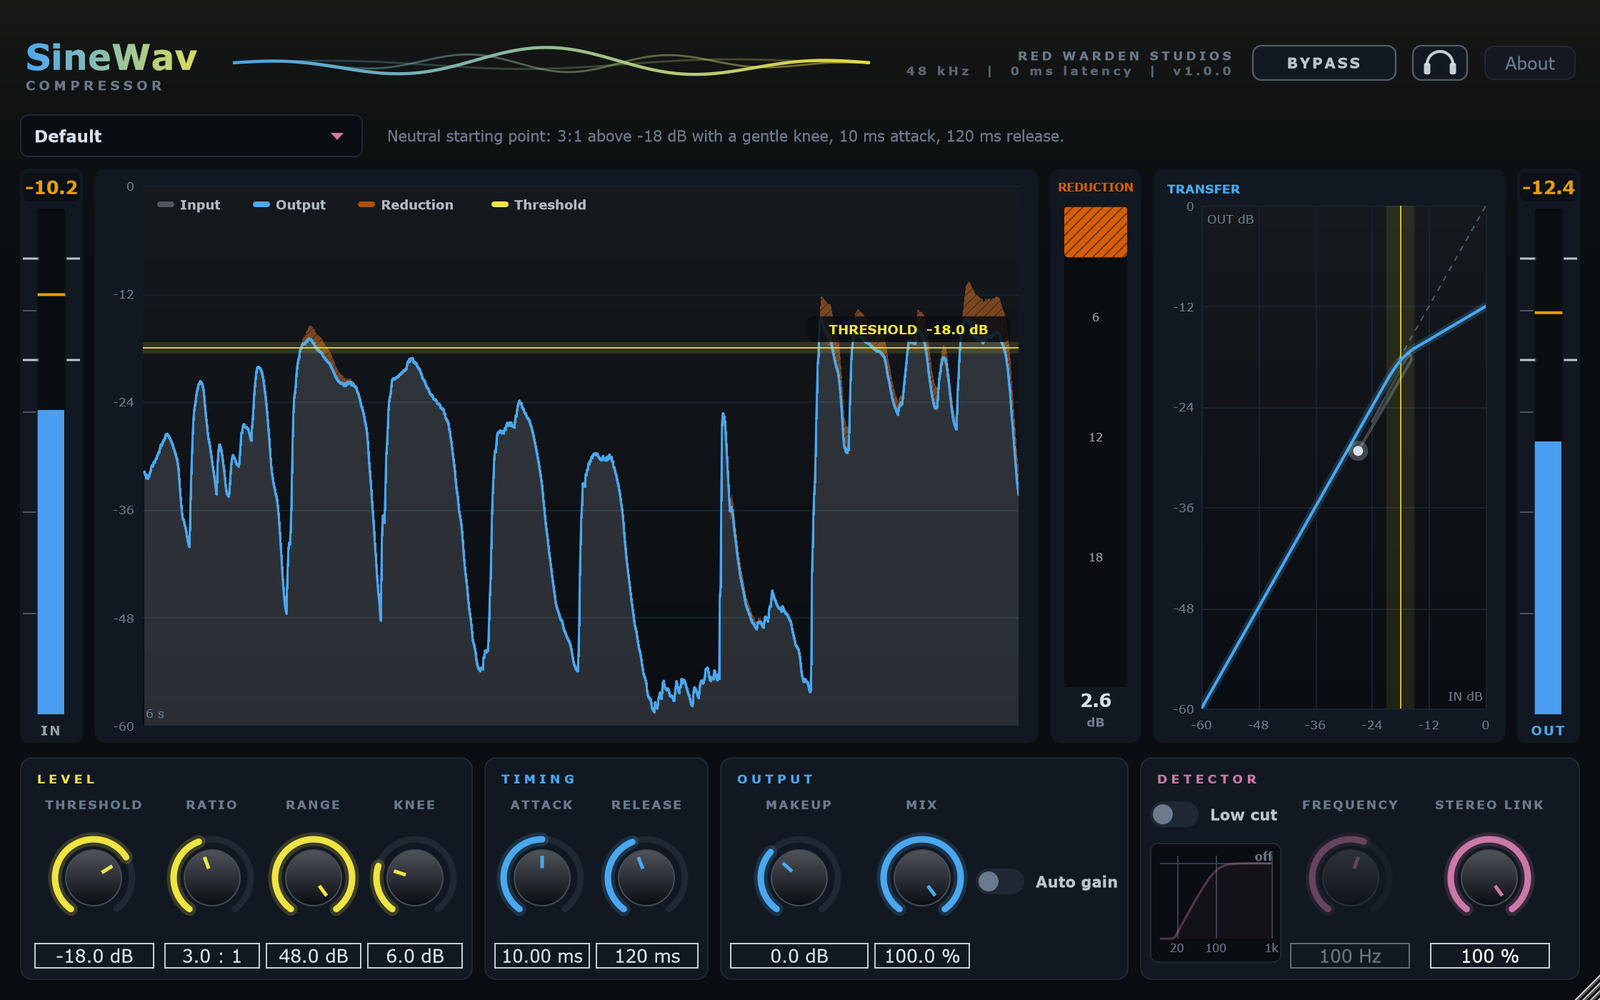Select the 10.00 ms attack field
1600x1000 pixels.
tap(542, 956)
